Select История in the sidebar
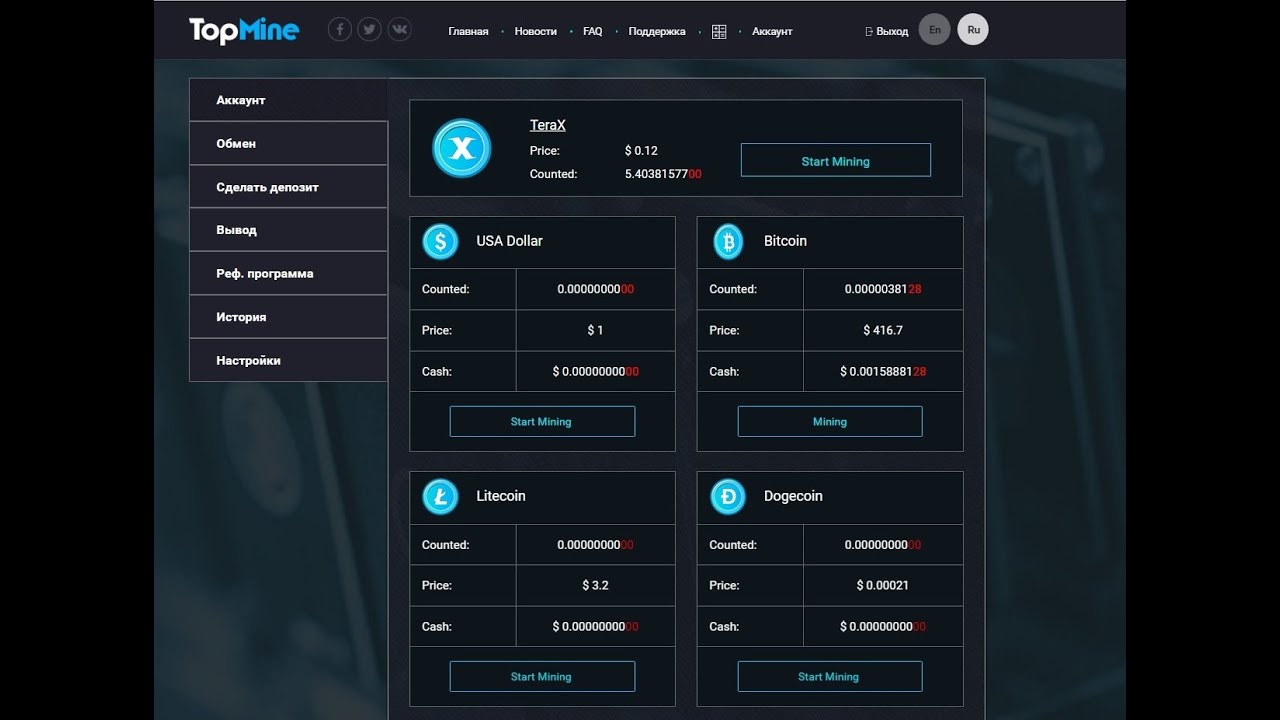Image resolution: width=1280 pixels, height=720 pixels. (288, 317)
